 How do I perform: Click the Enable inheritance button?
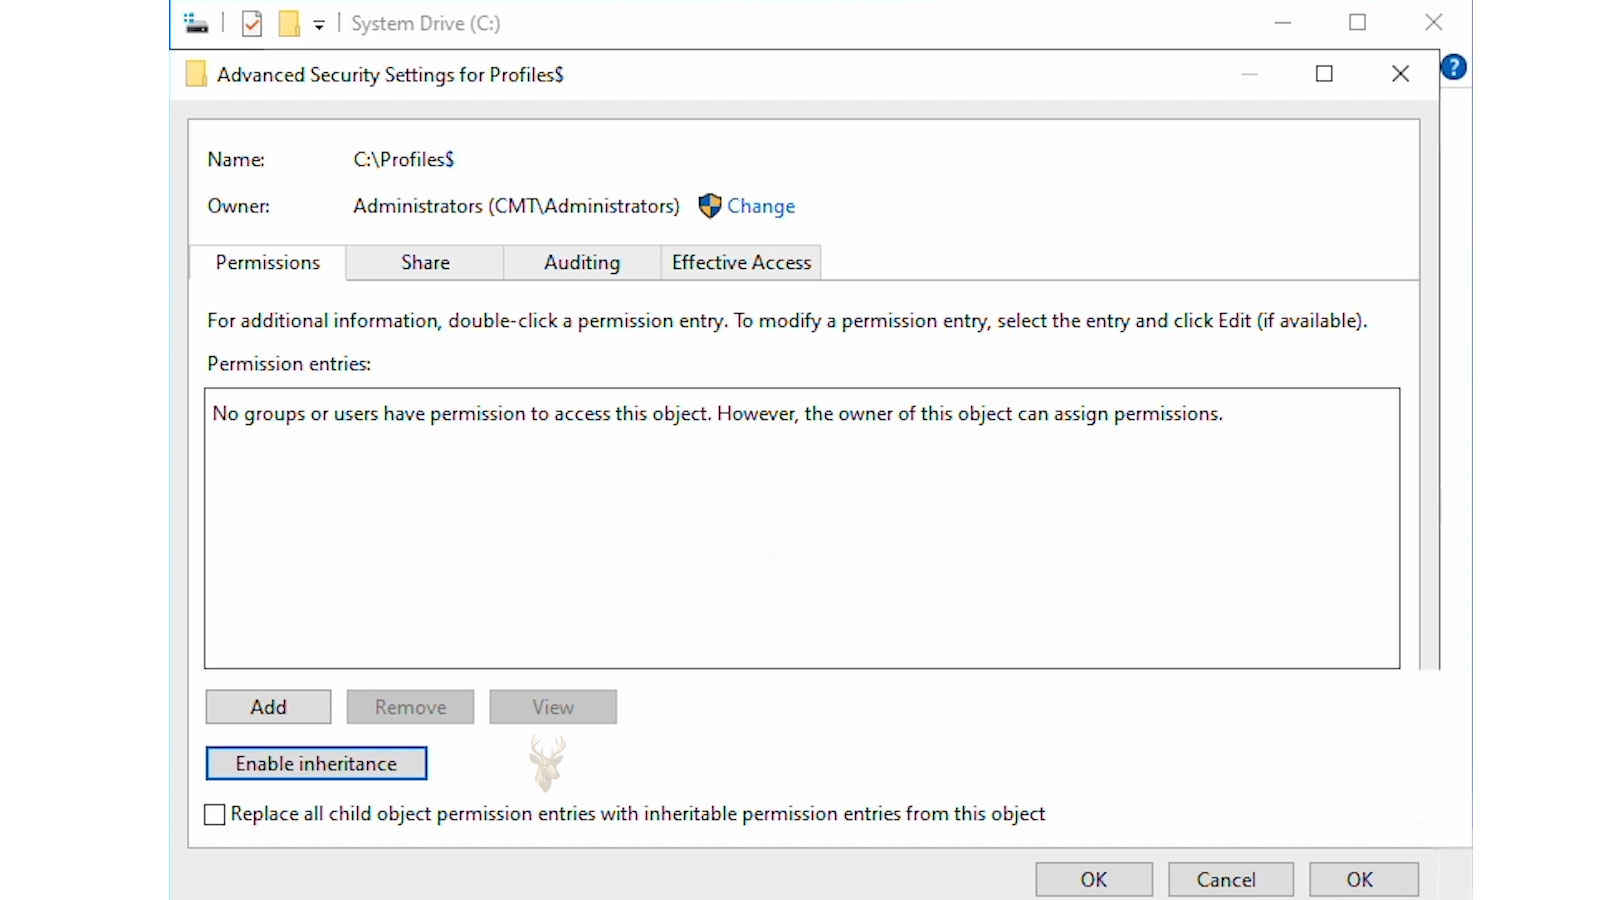(316, 764)
